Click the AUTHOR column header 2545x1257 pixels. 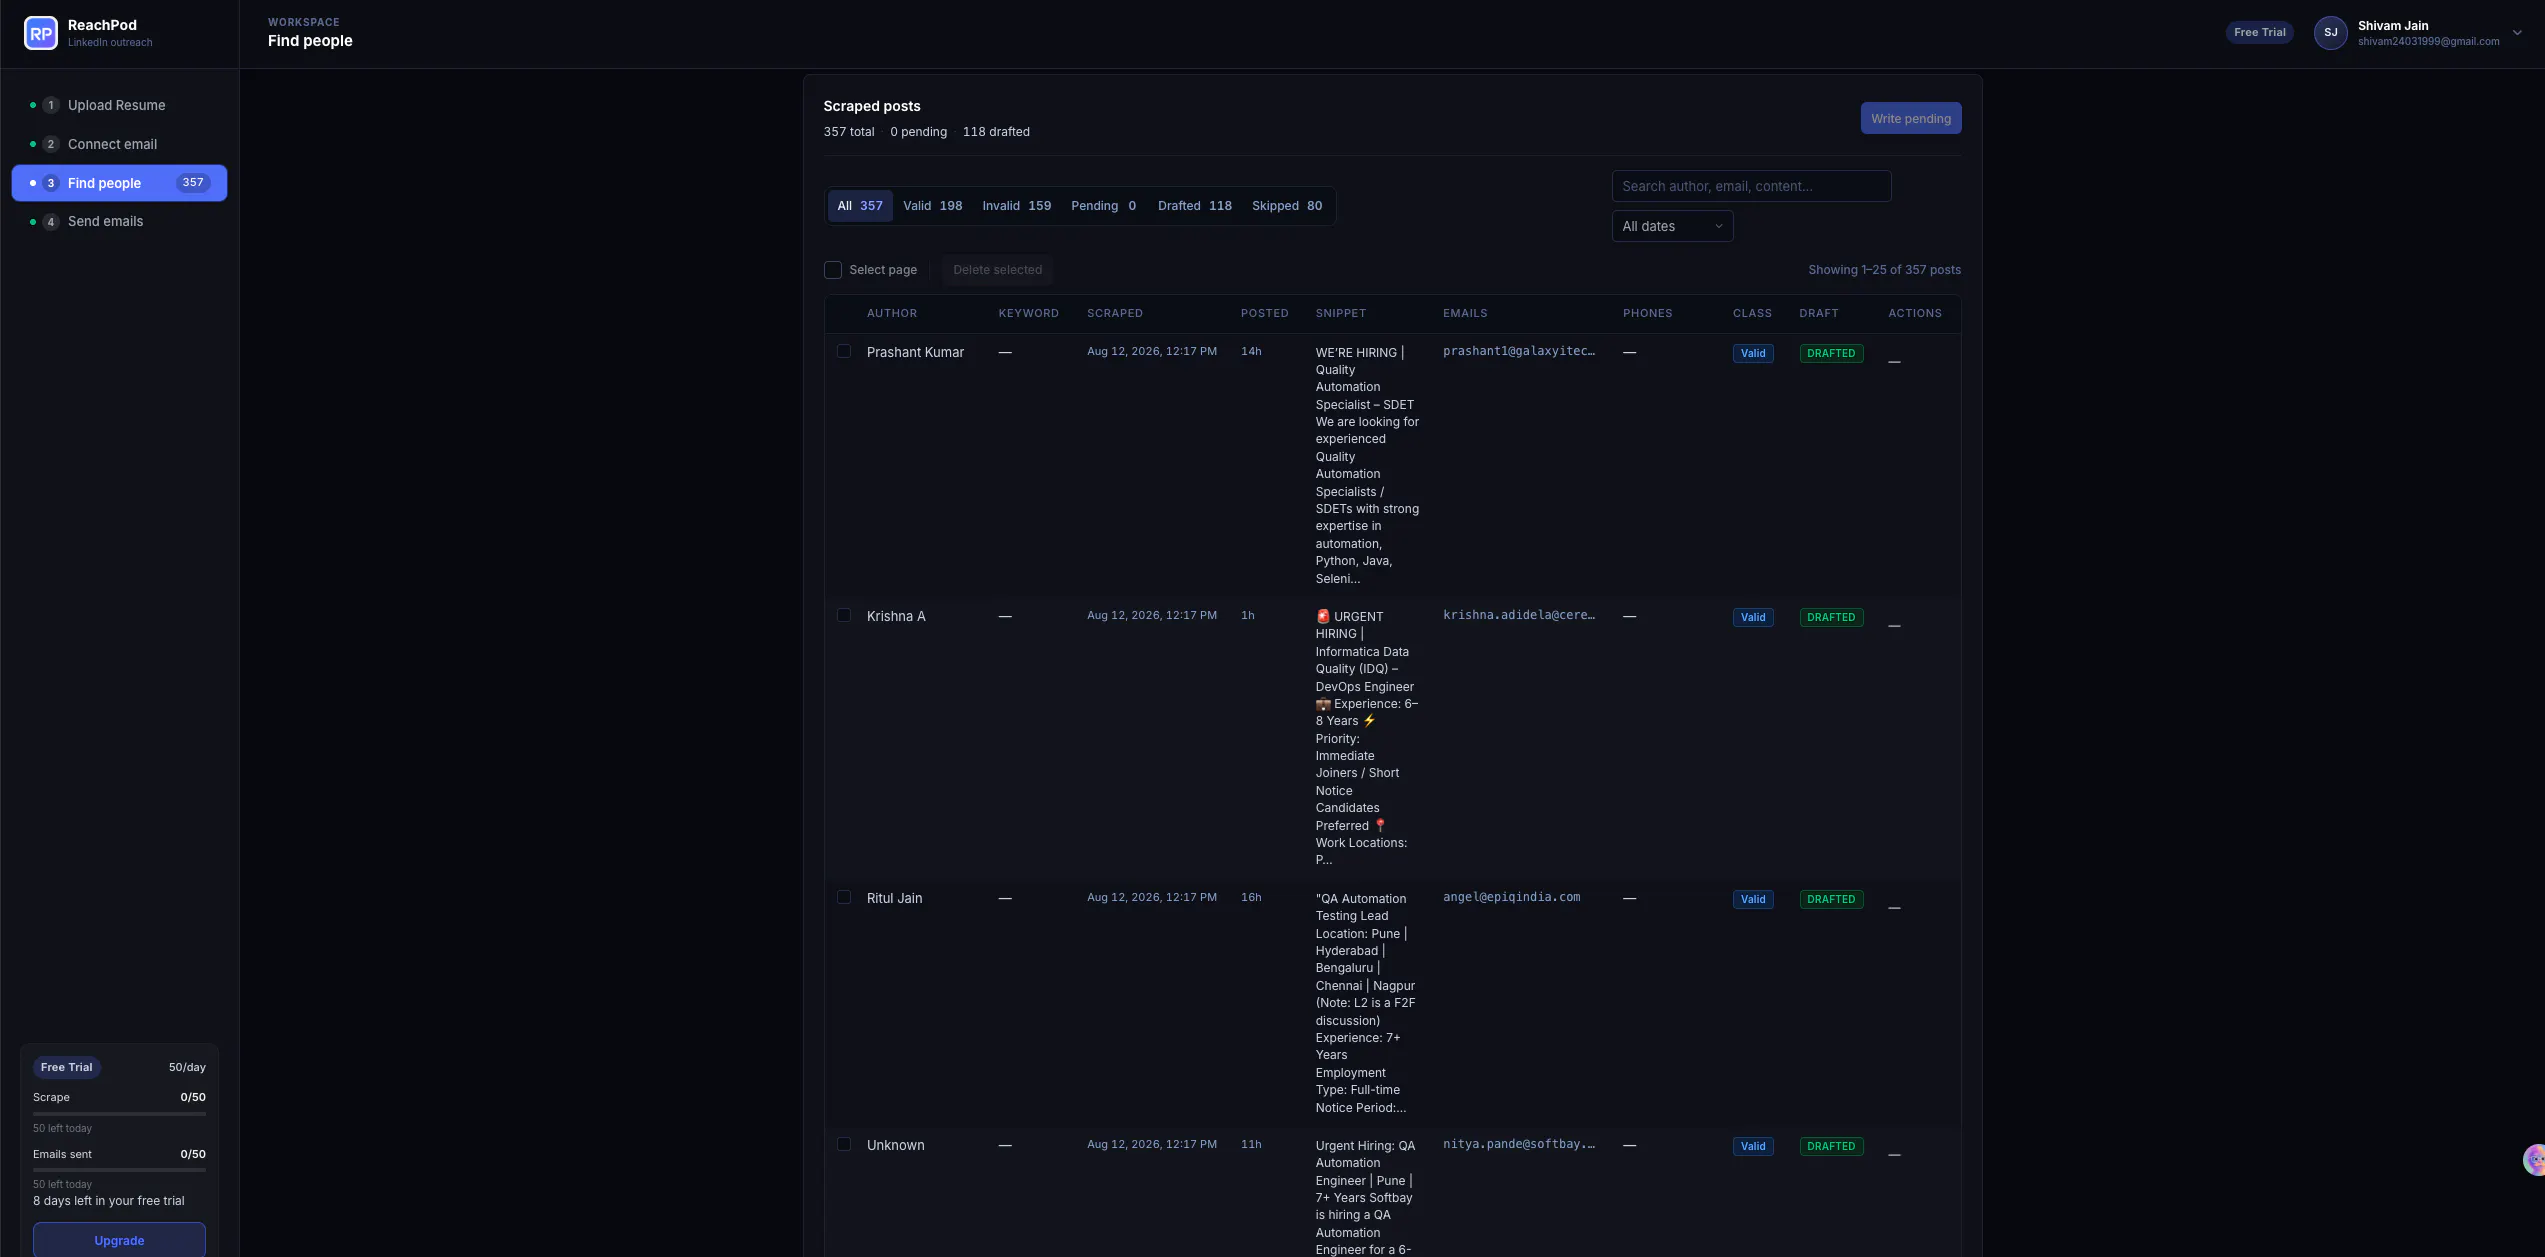point(891,314)
